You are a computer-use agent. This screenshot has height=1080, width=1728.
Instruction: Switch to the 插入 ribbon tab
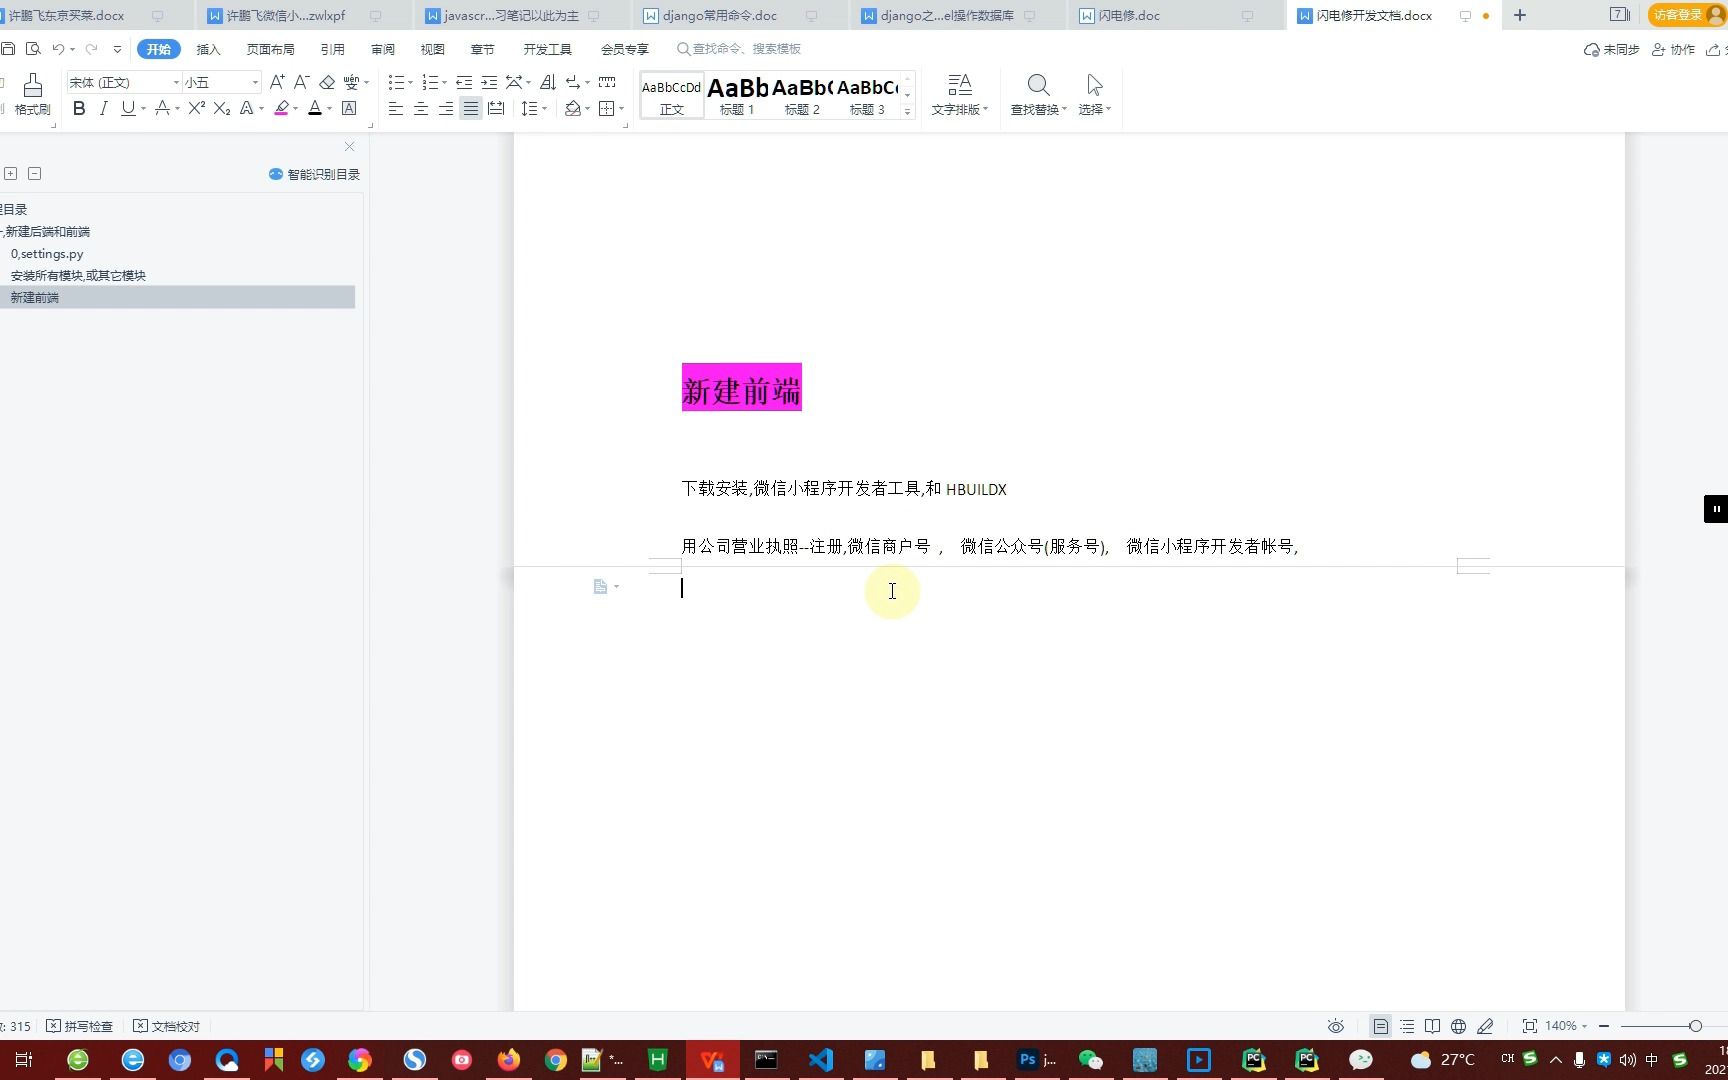[208, 48]
